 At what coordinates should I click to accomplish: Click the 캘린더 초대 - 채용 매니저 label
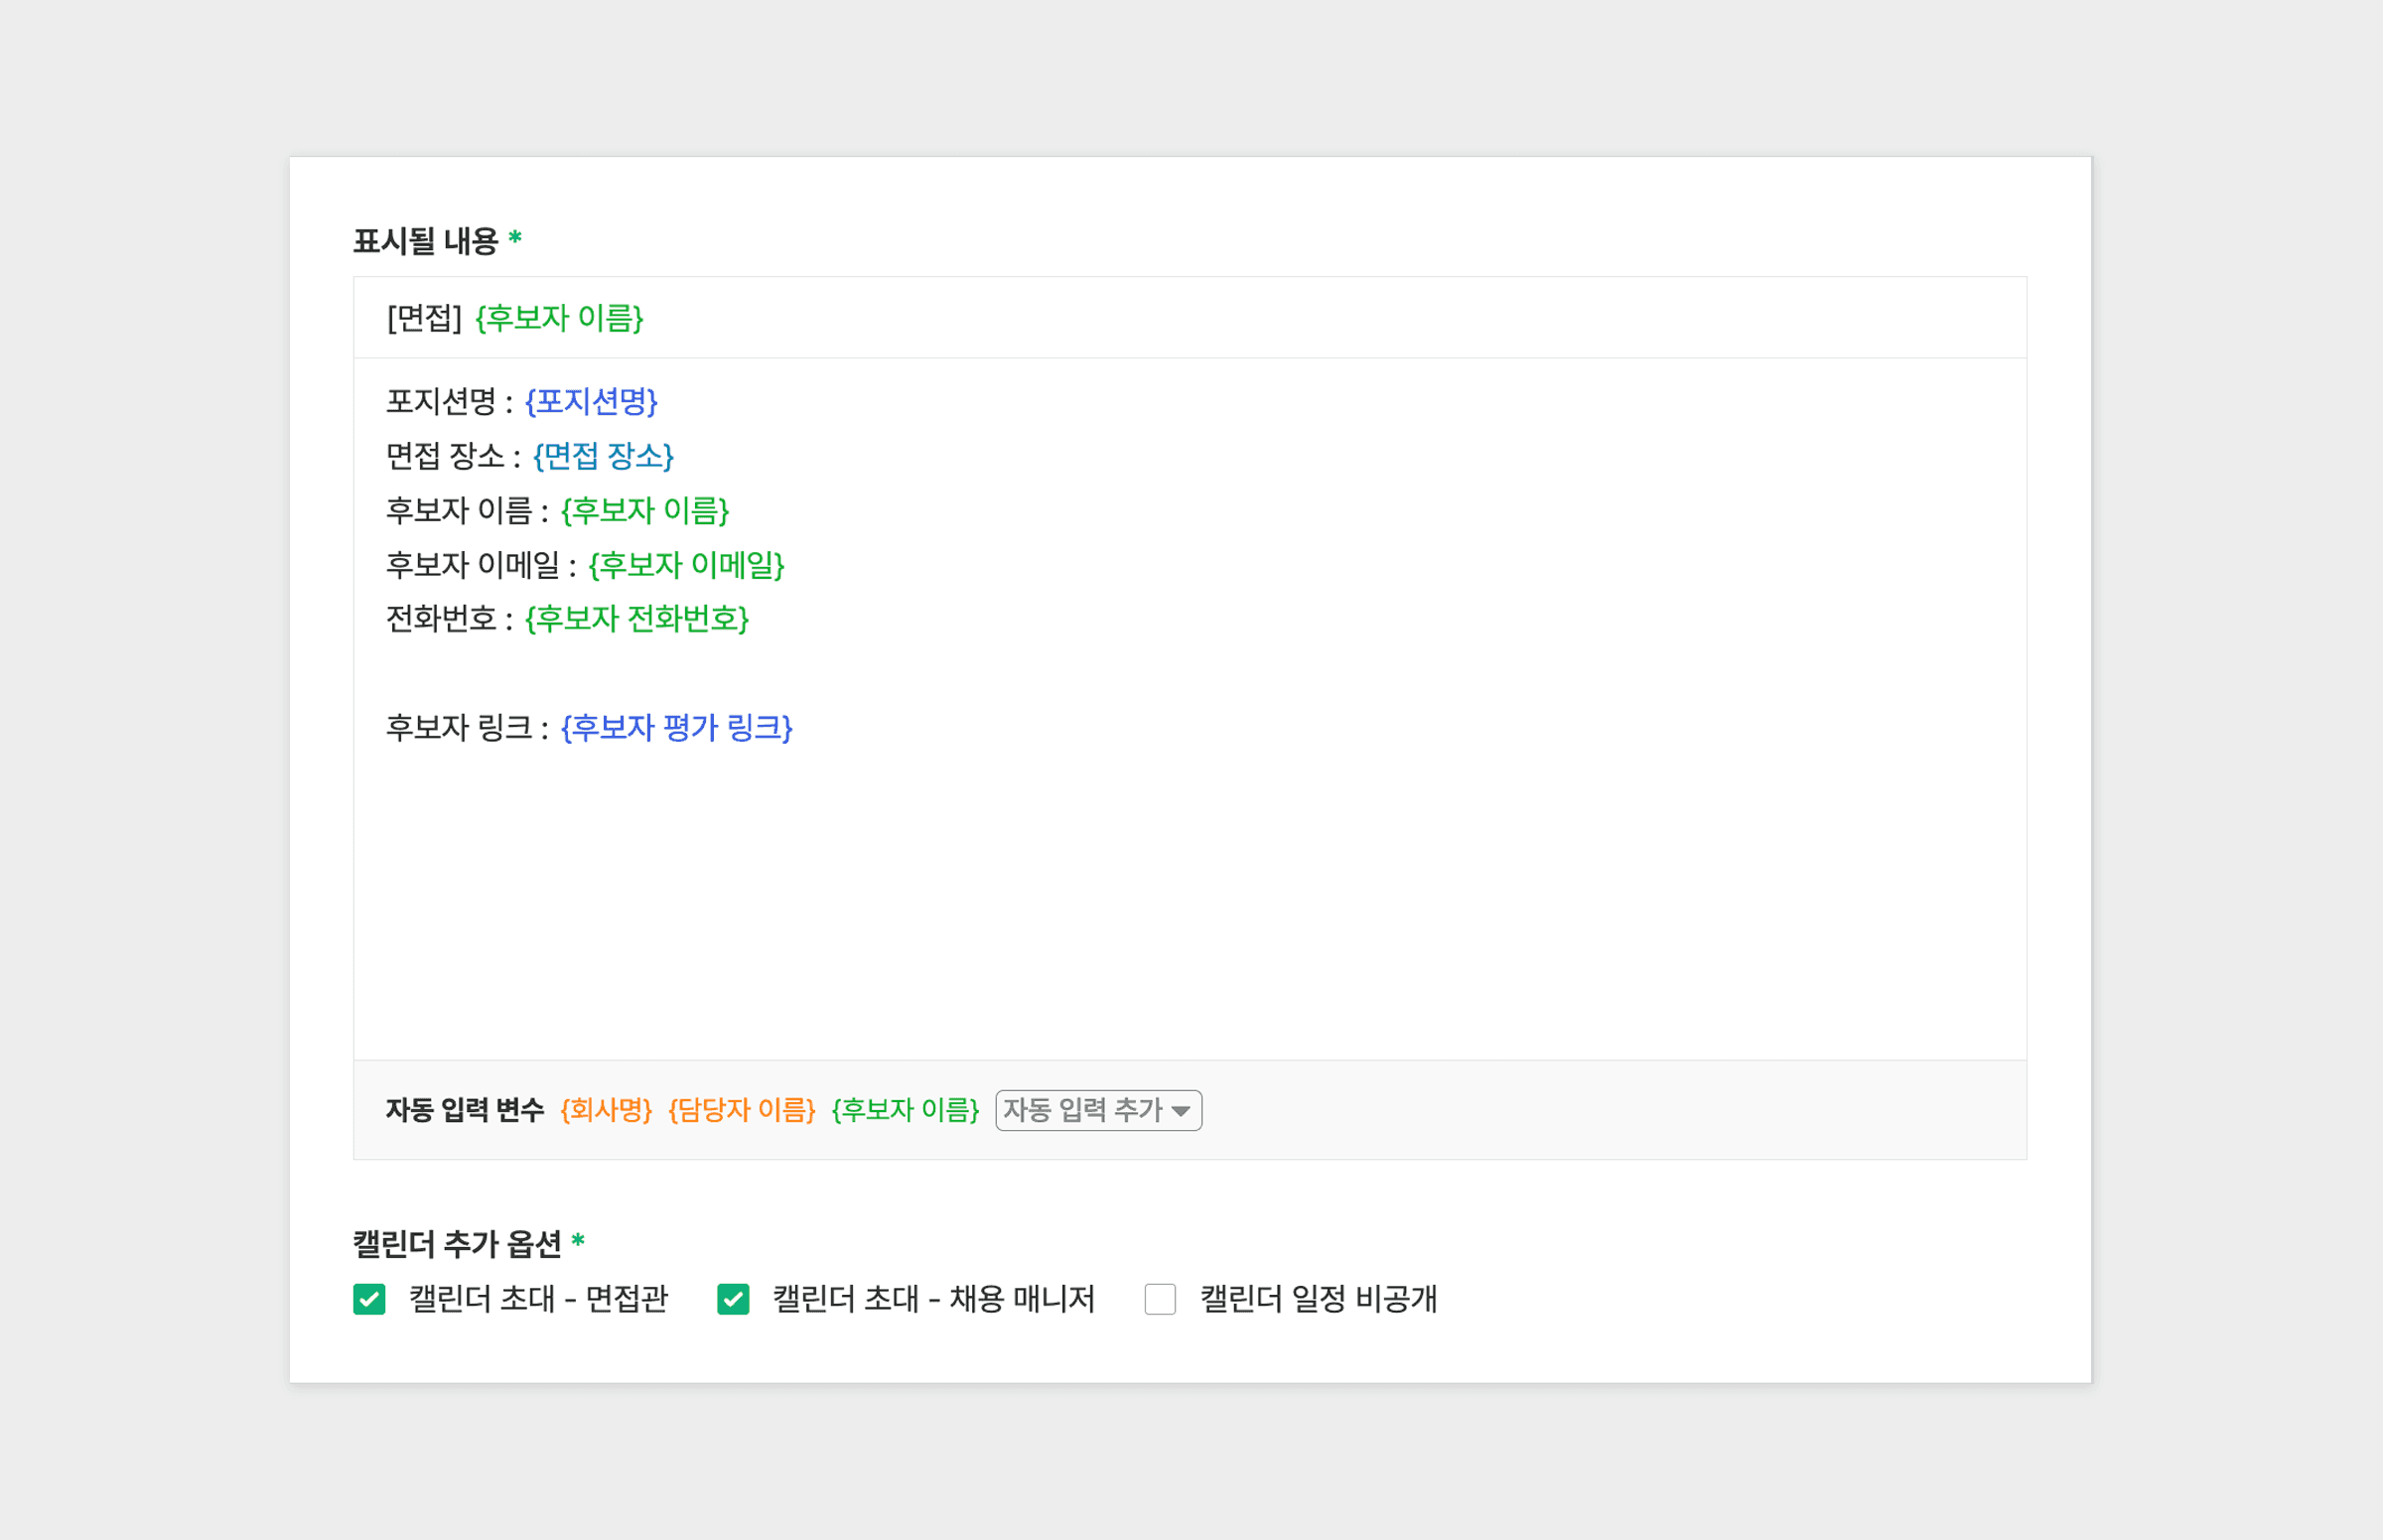point(933,1299)
